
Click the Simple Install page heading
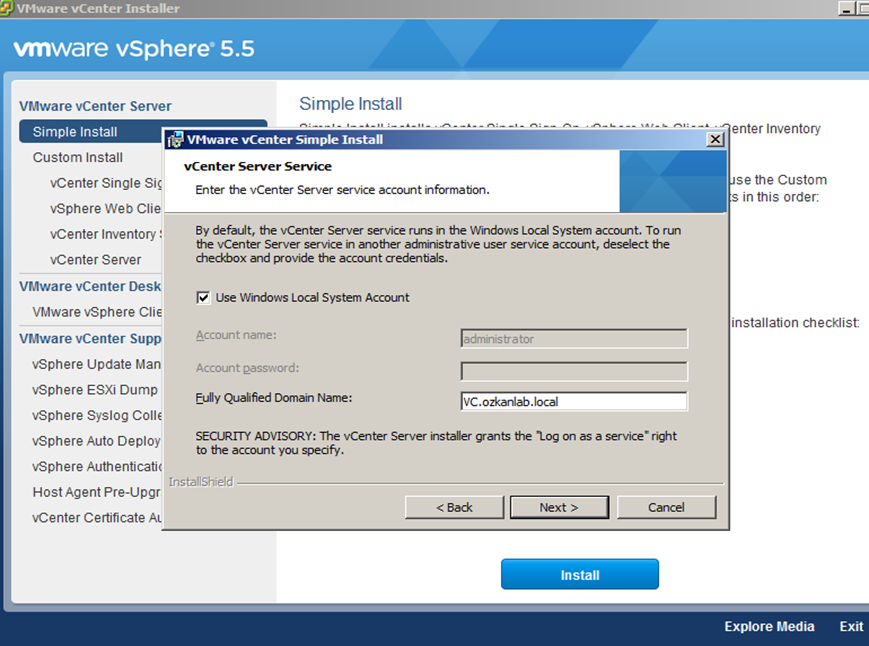coord(351,104)
